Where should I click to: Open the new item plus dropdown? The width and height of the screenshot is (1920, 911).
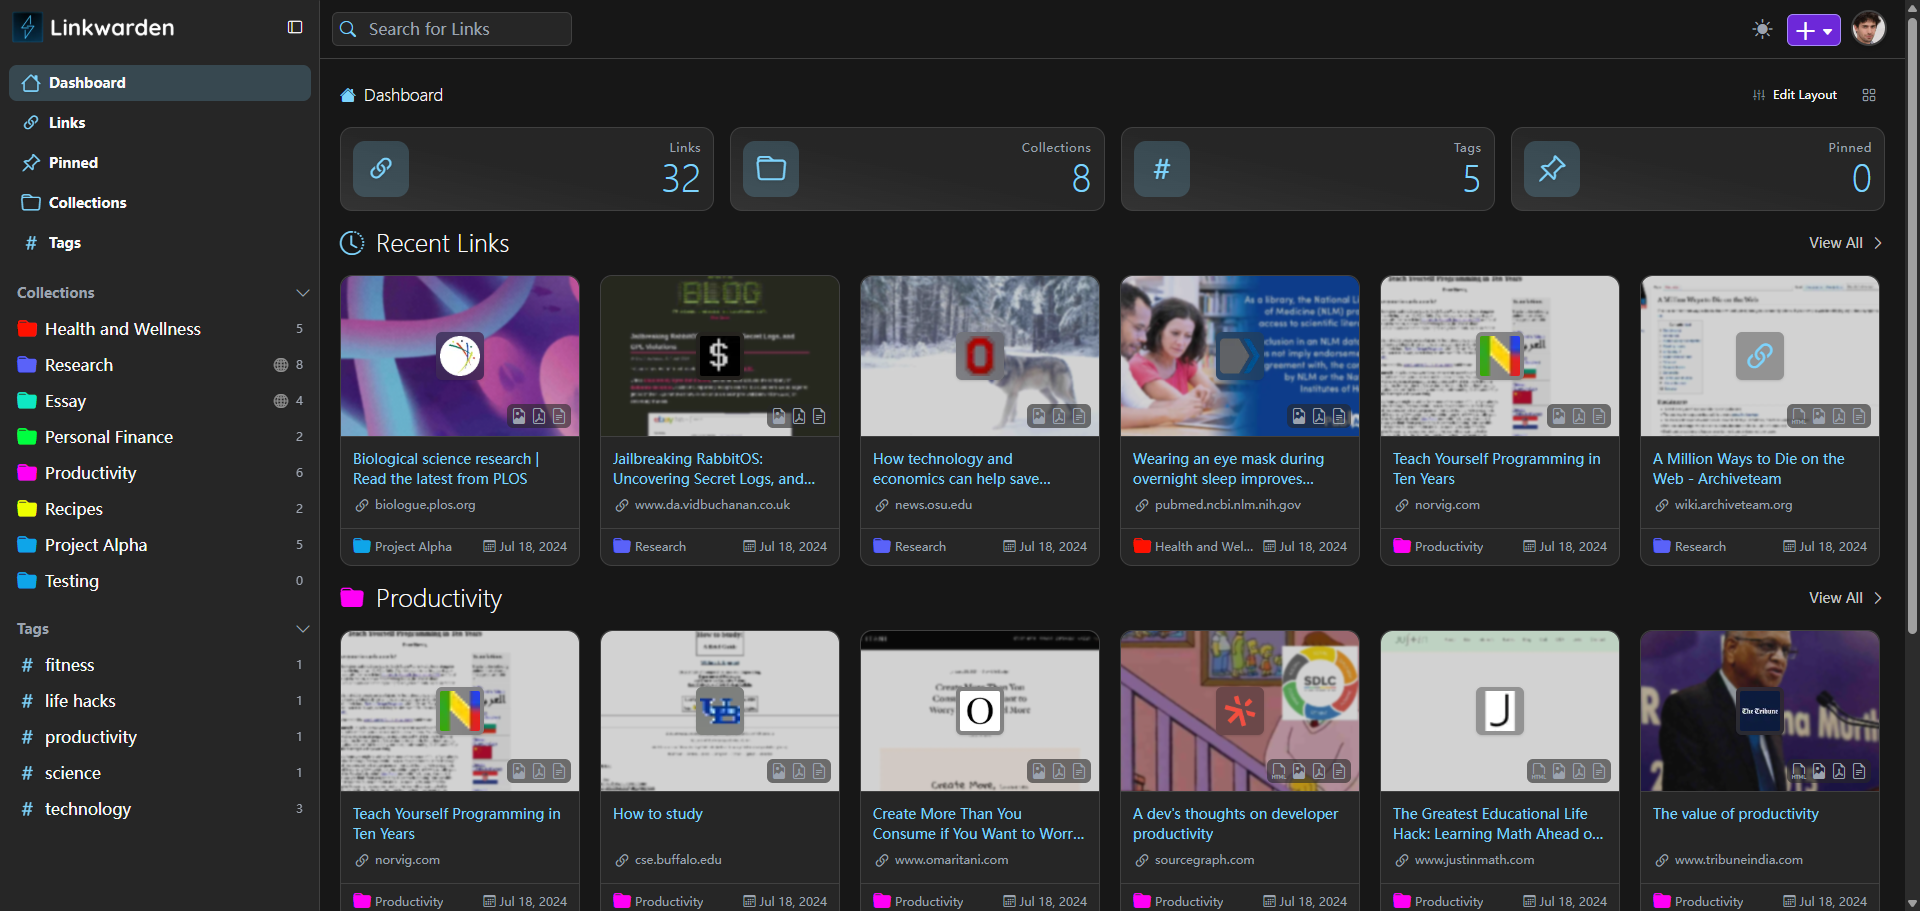(1813, 30)
